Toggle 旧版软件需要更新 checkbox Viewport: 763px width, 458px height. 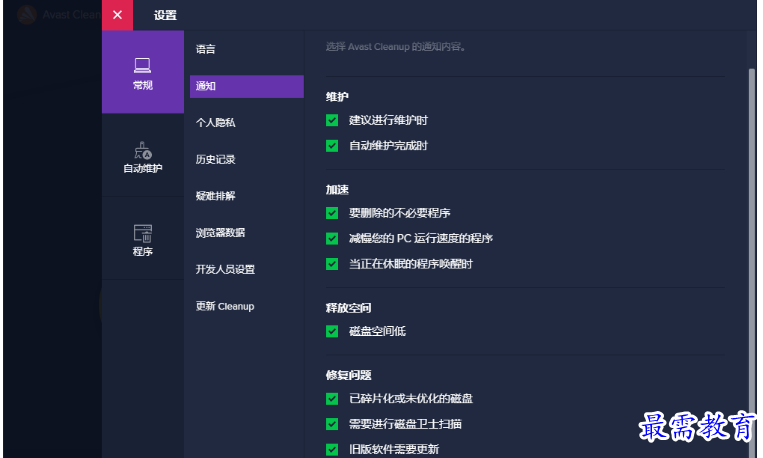point(332,449)
